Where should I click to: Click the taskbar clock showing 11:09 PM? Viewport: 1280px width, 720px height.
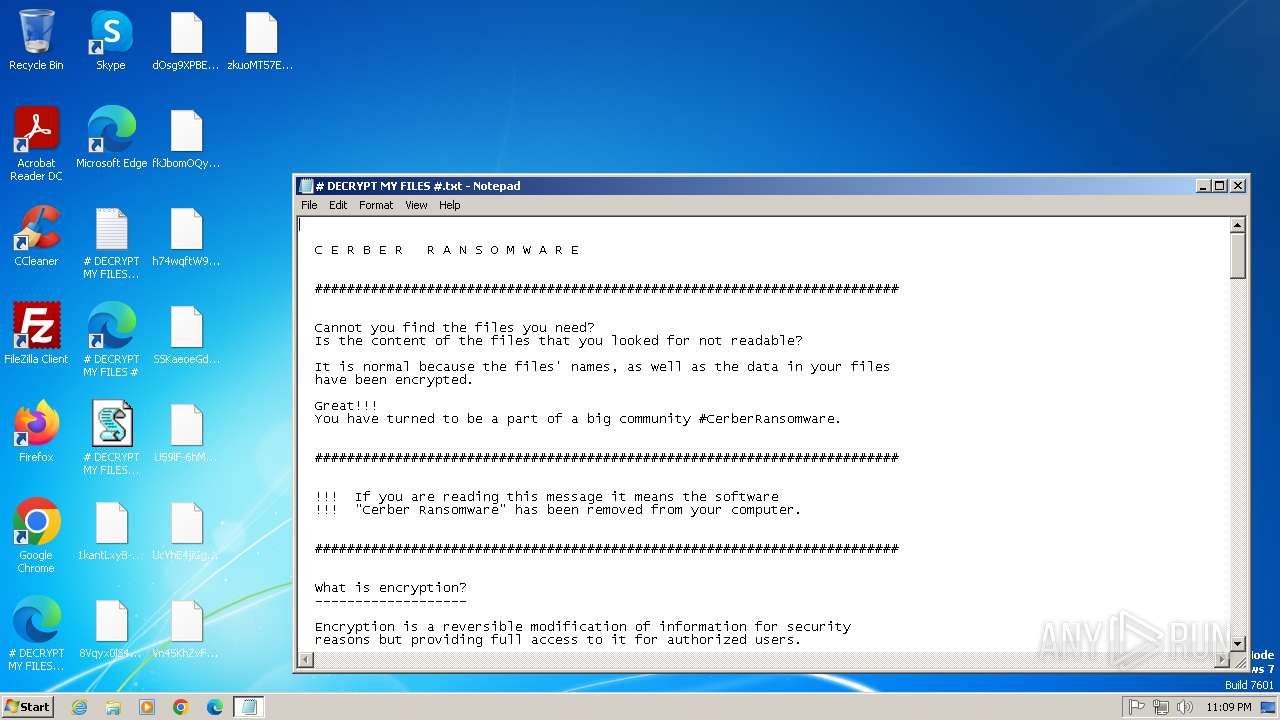[x=1228, y=707]
